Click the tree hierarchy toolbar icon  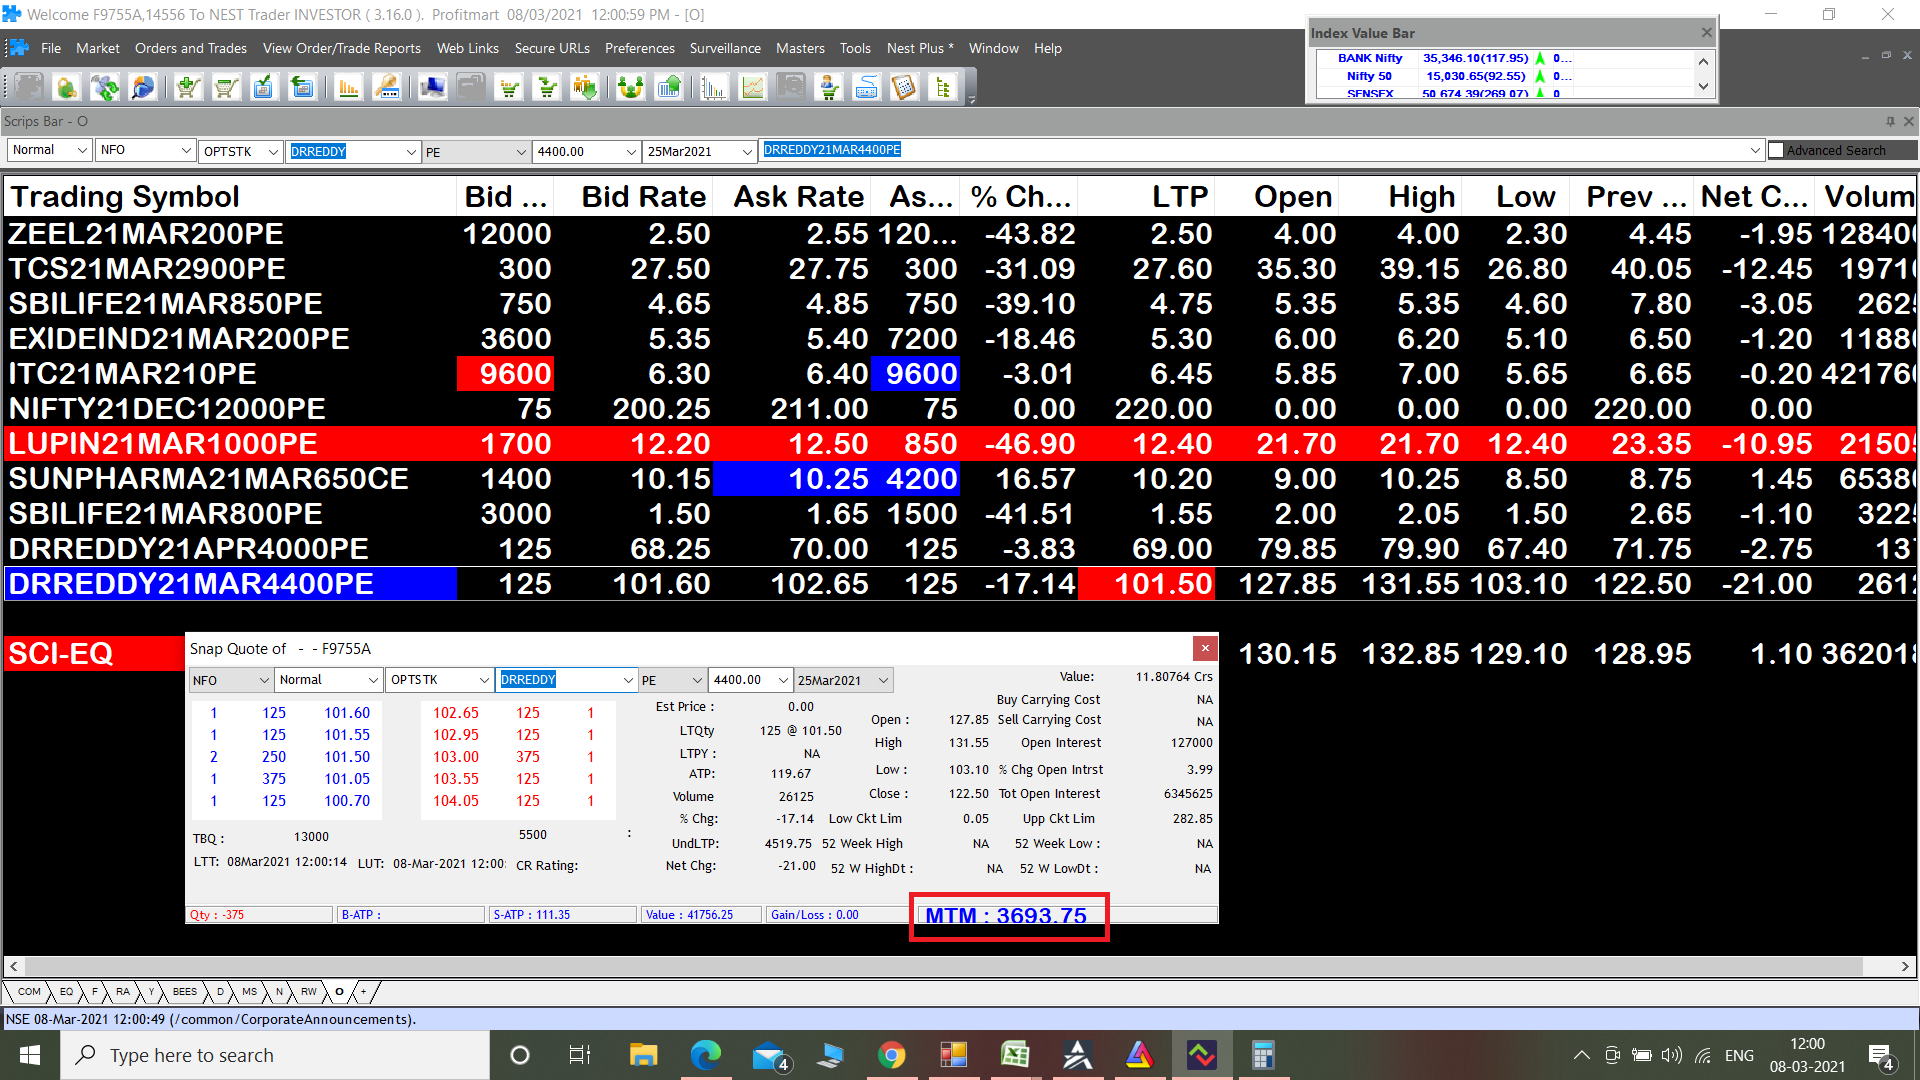click(x=943, y=88)
